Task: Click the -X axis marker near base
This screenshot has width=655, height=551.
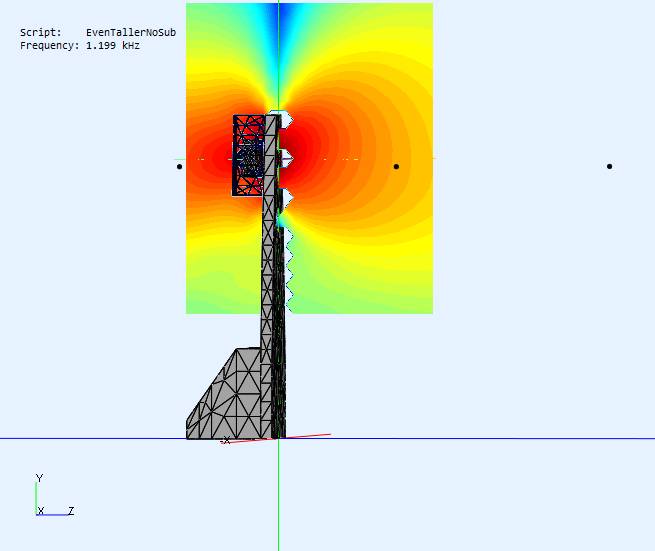Action: (226, 440)
